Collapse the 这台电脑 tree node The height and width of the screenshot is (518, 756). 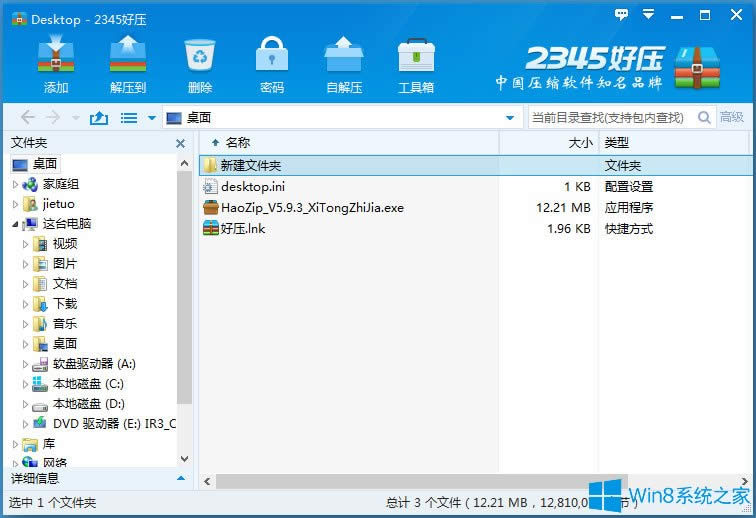(x=16, y=224)
